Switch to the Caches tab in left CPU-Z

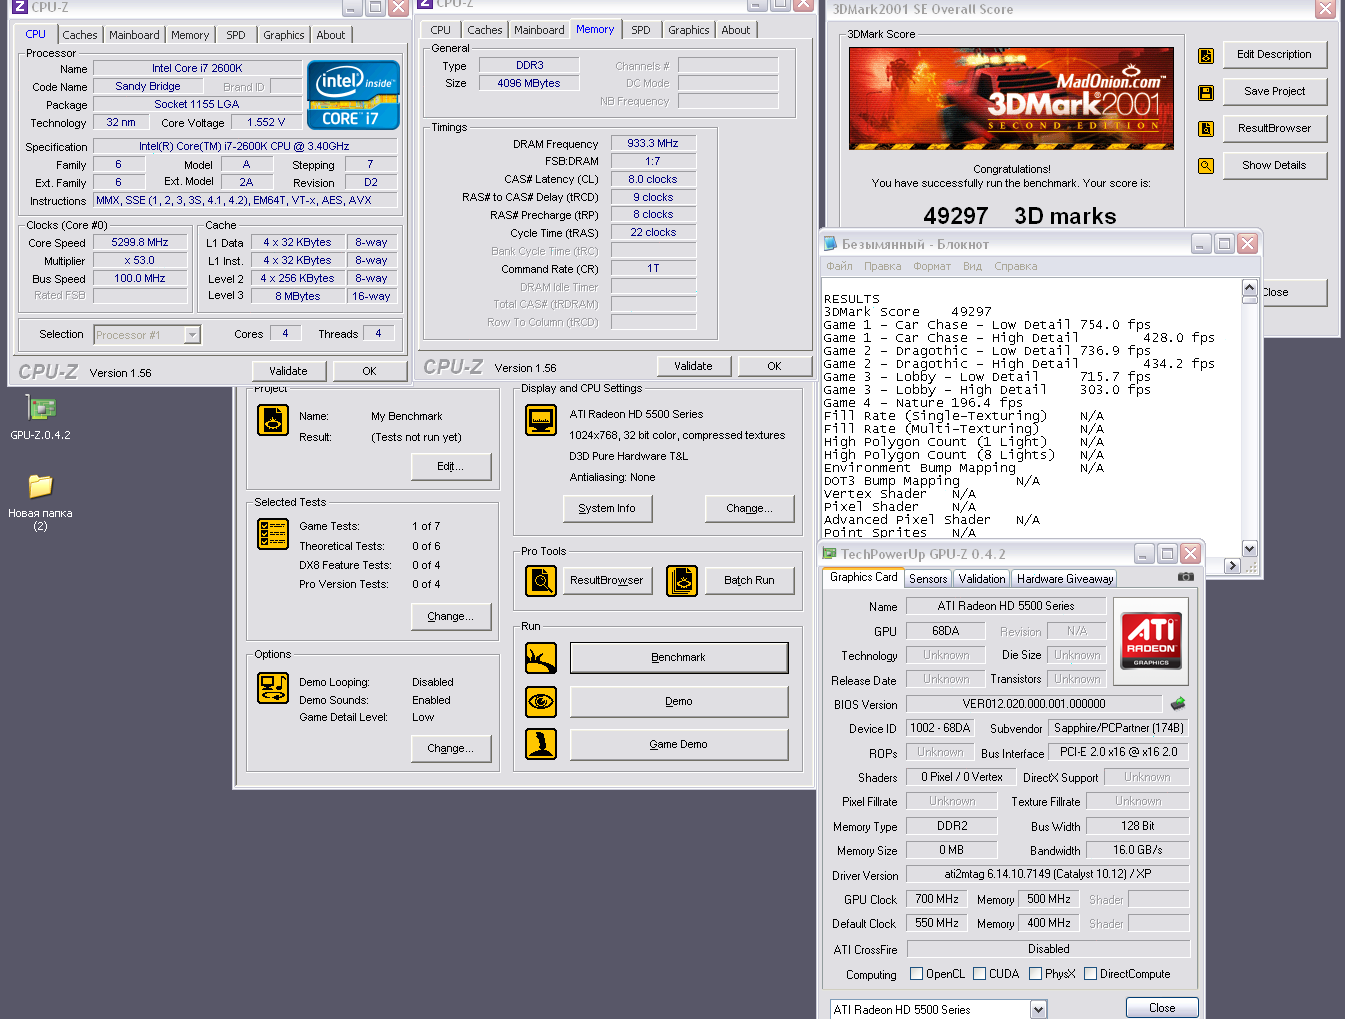[80, 35]
